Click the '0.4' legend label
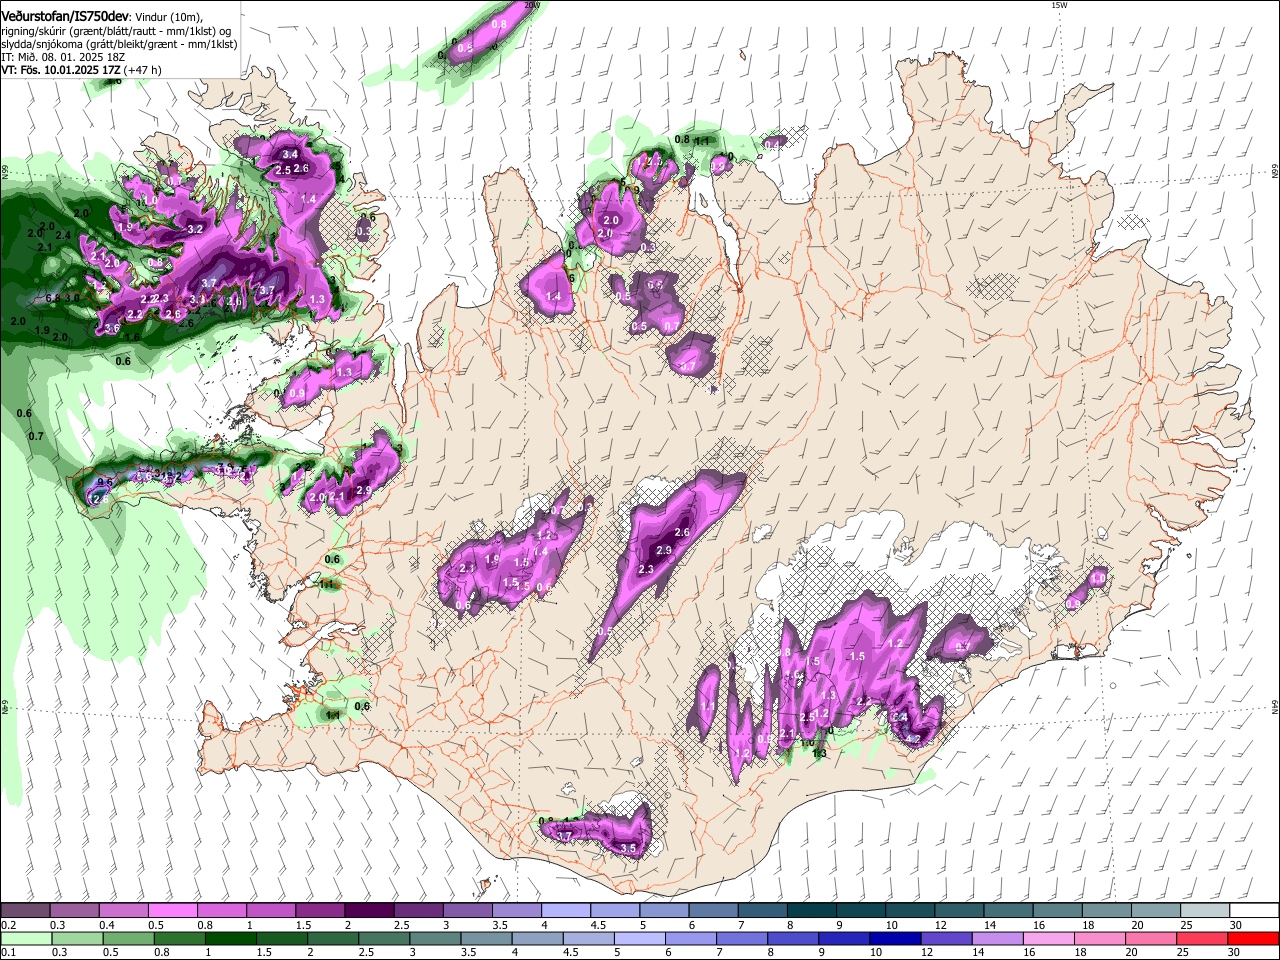The image size is (1280, 960). pos(107,925)
